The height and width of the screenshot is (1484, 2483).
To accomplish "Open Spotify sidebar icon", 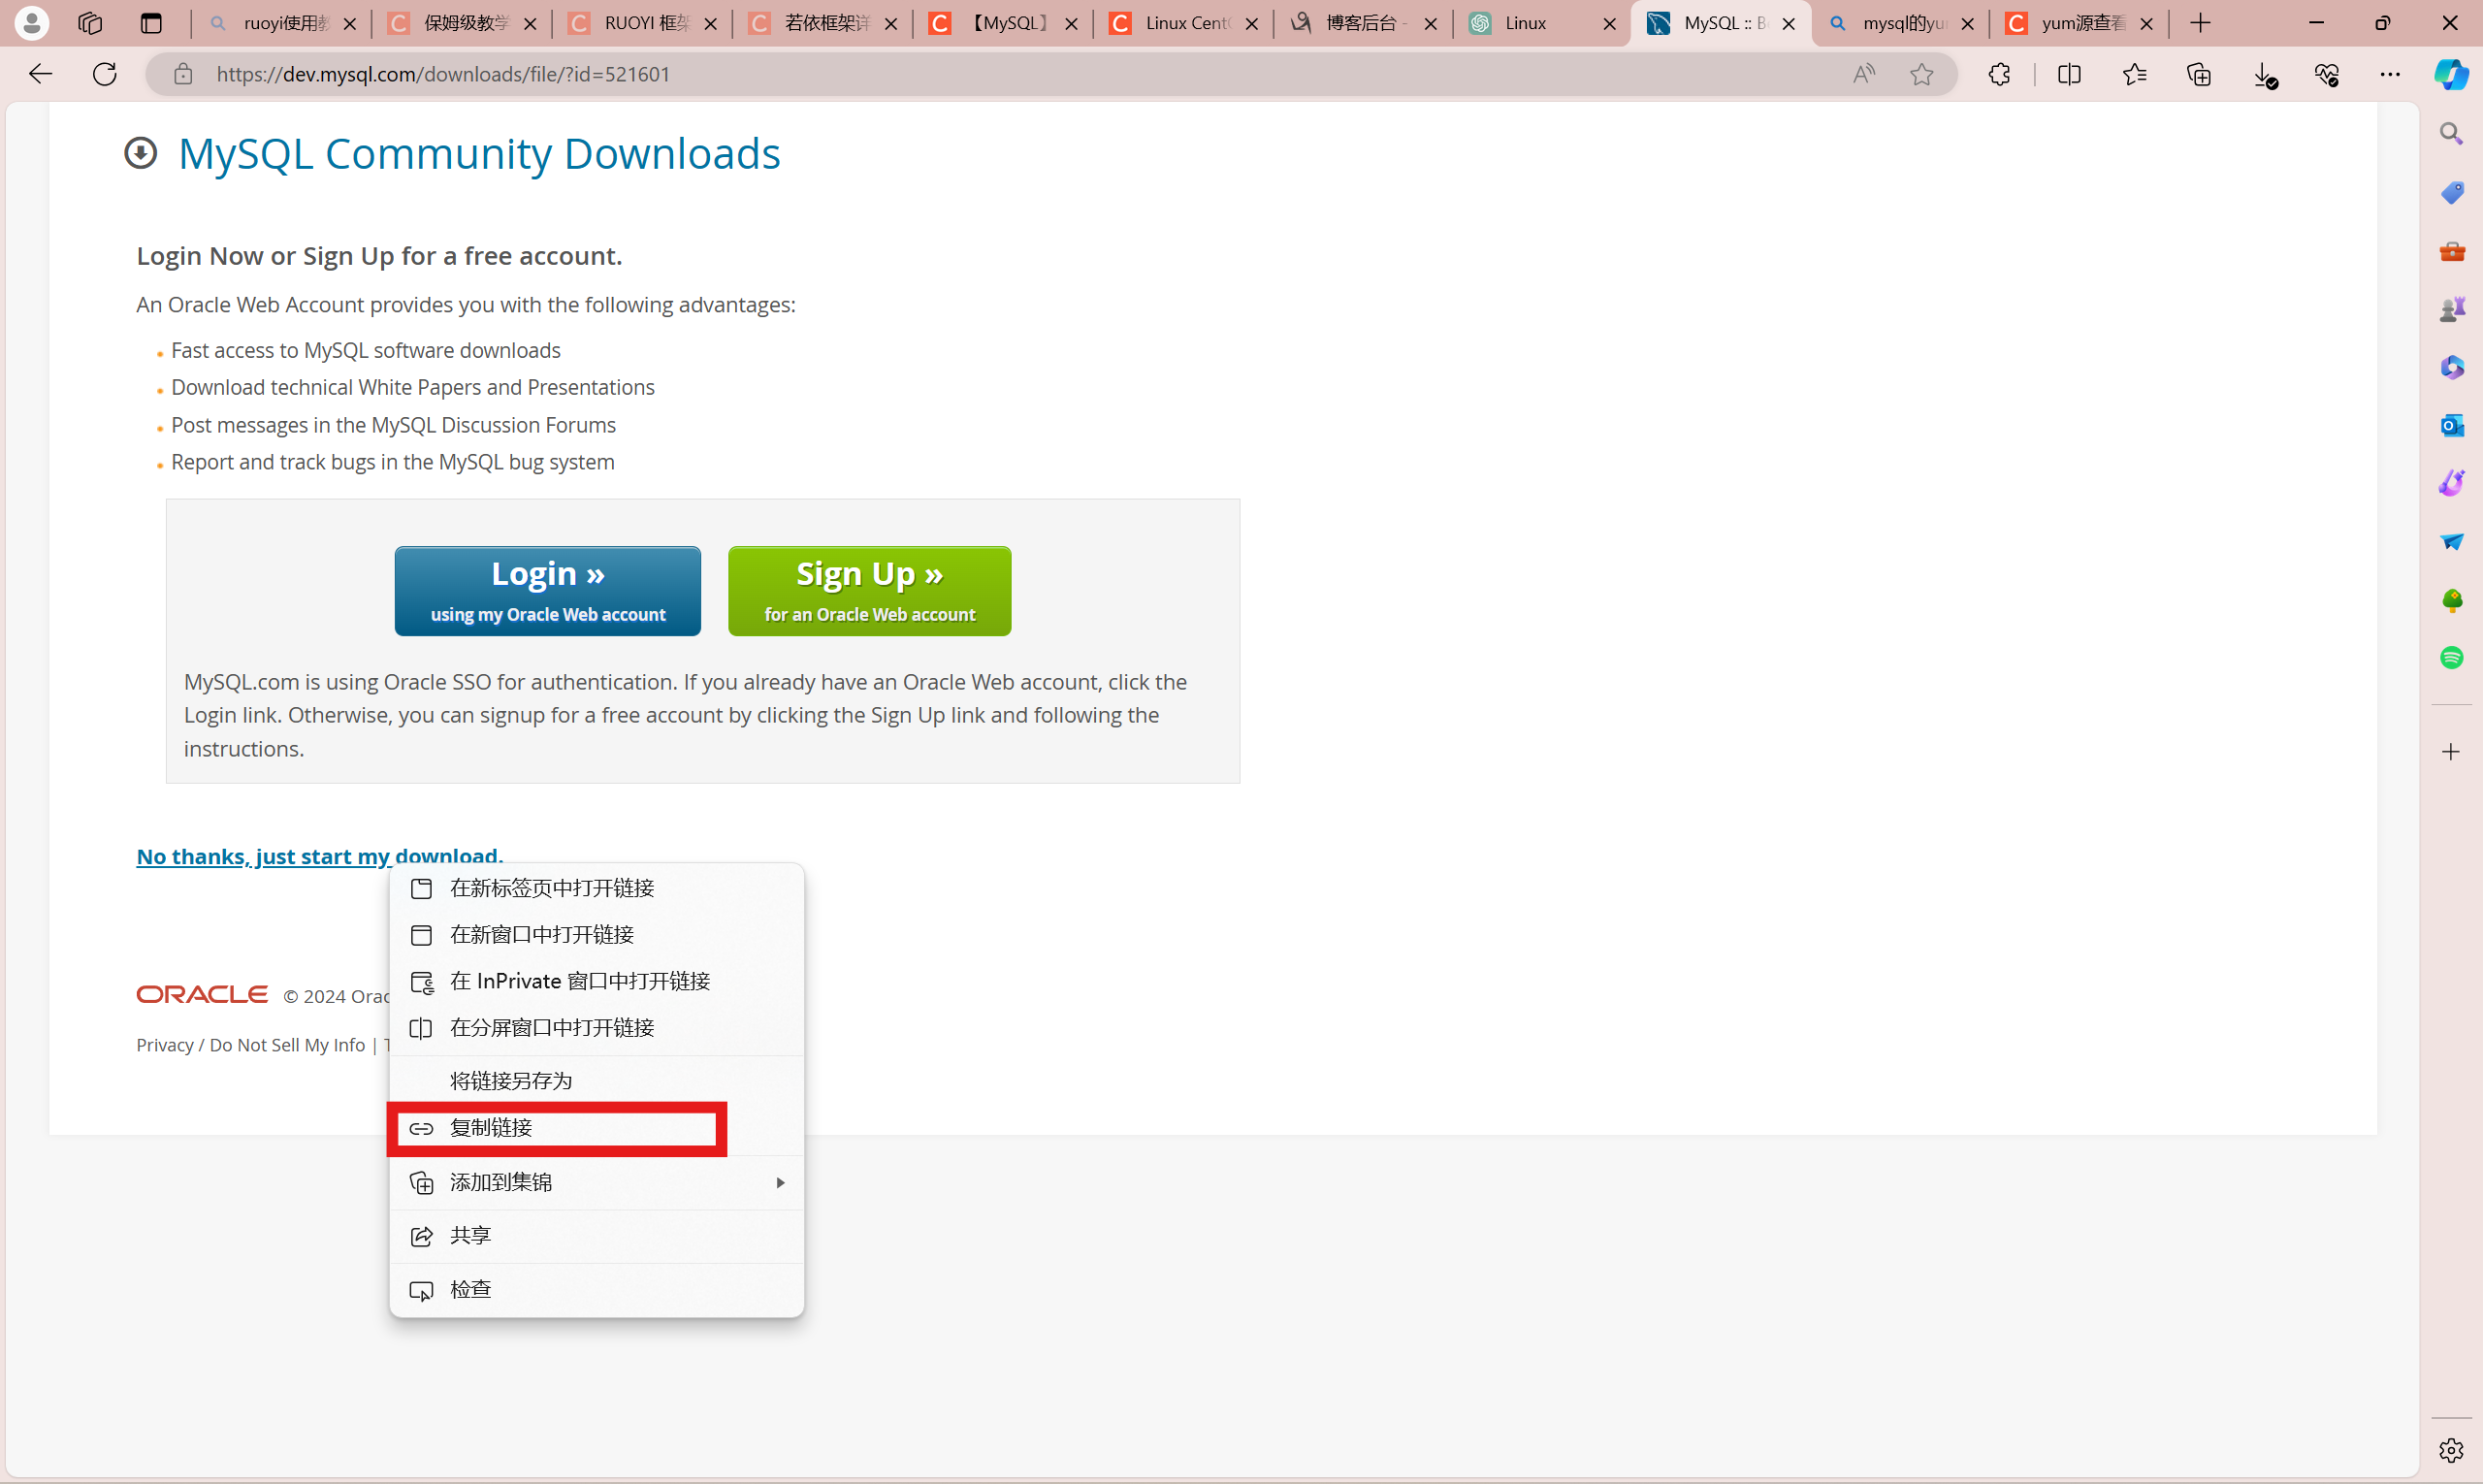I will pos(2451,657).
